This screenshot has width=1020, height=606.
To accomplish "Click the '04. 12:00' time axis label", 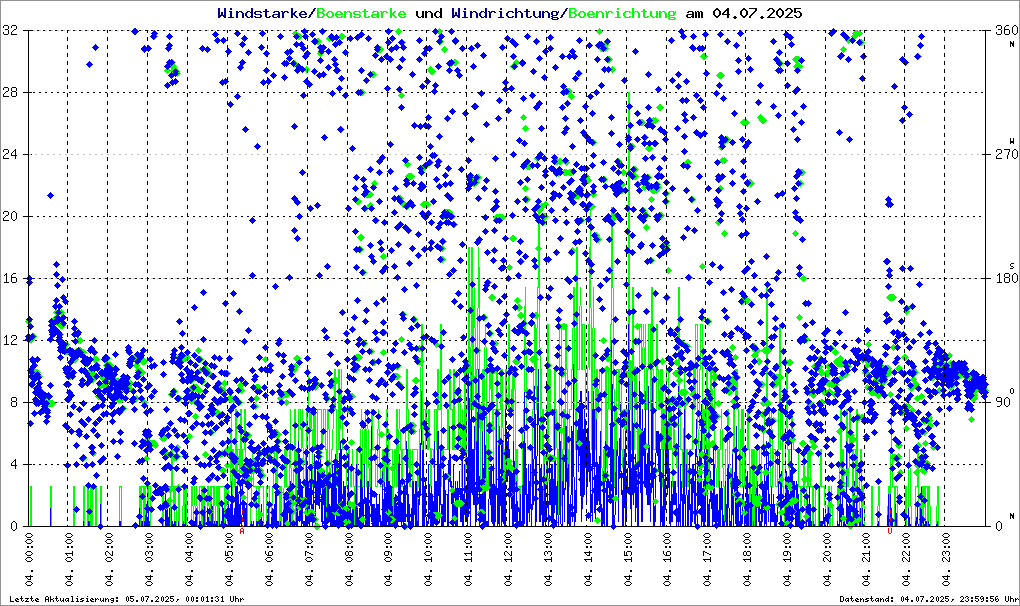I will point(508,559).
